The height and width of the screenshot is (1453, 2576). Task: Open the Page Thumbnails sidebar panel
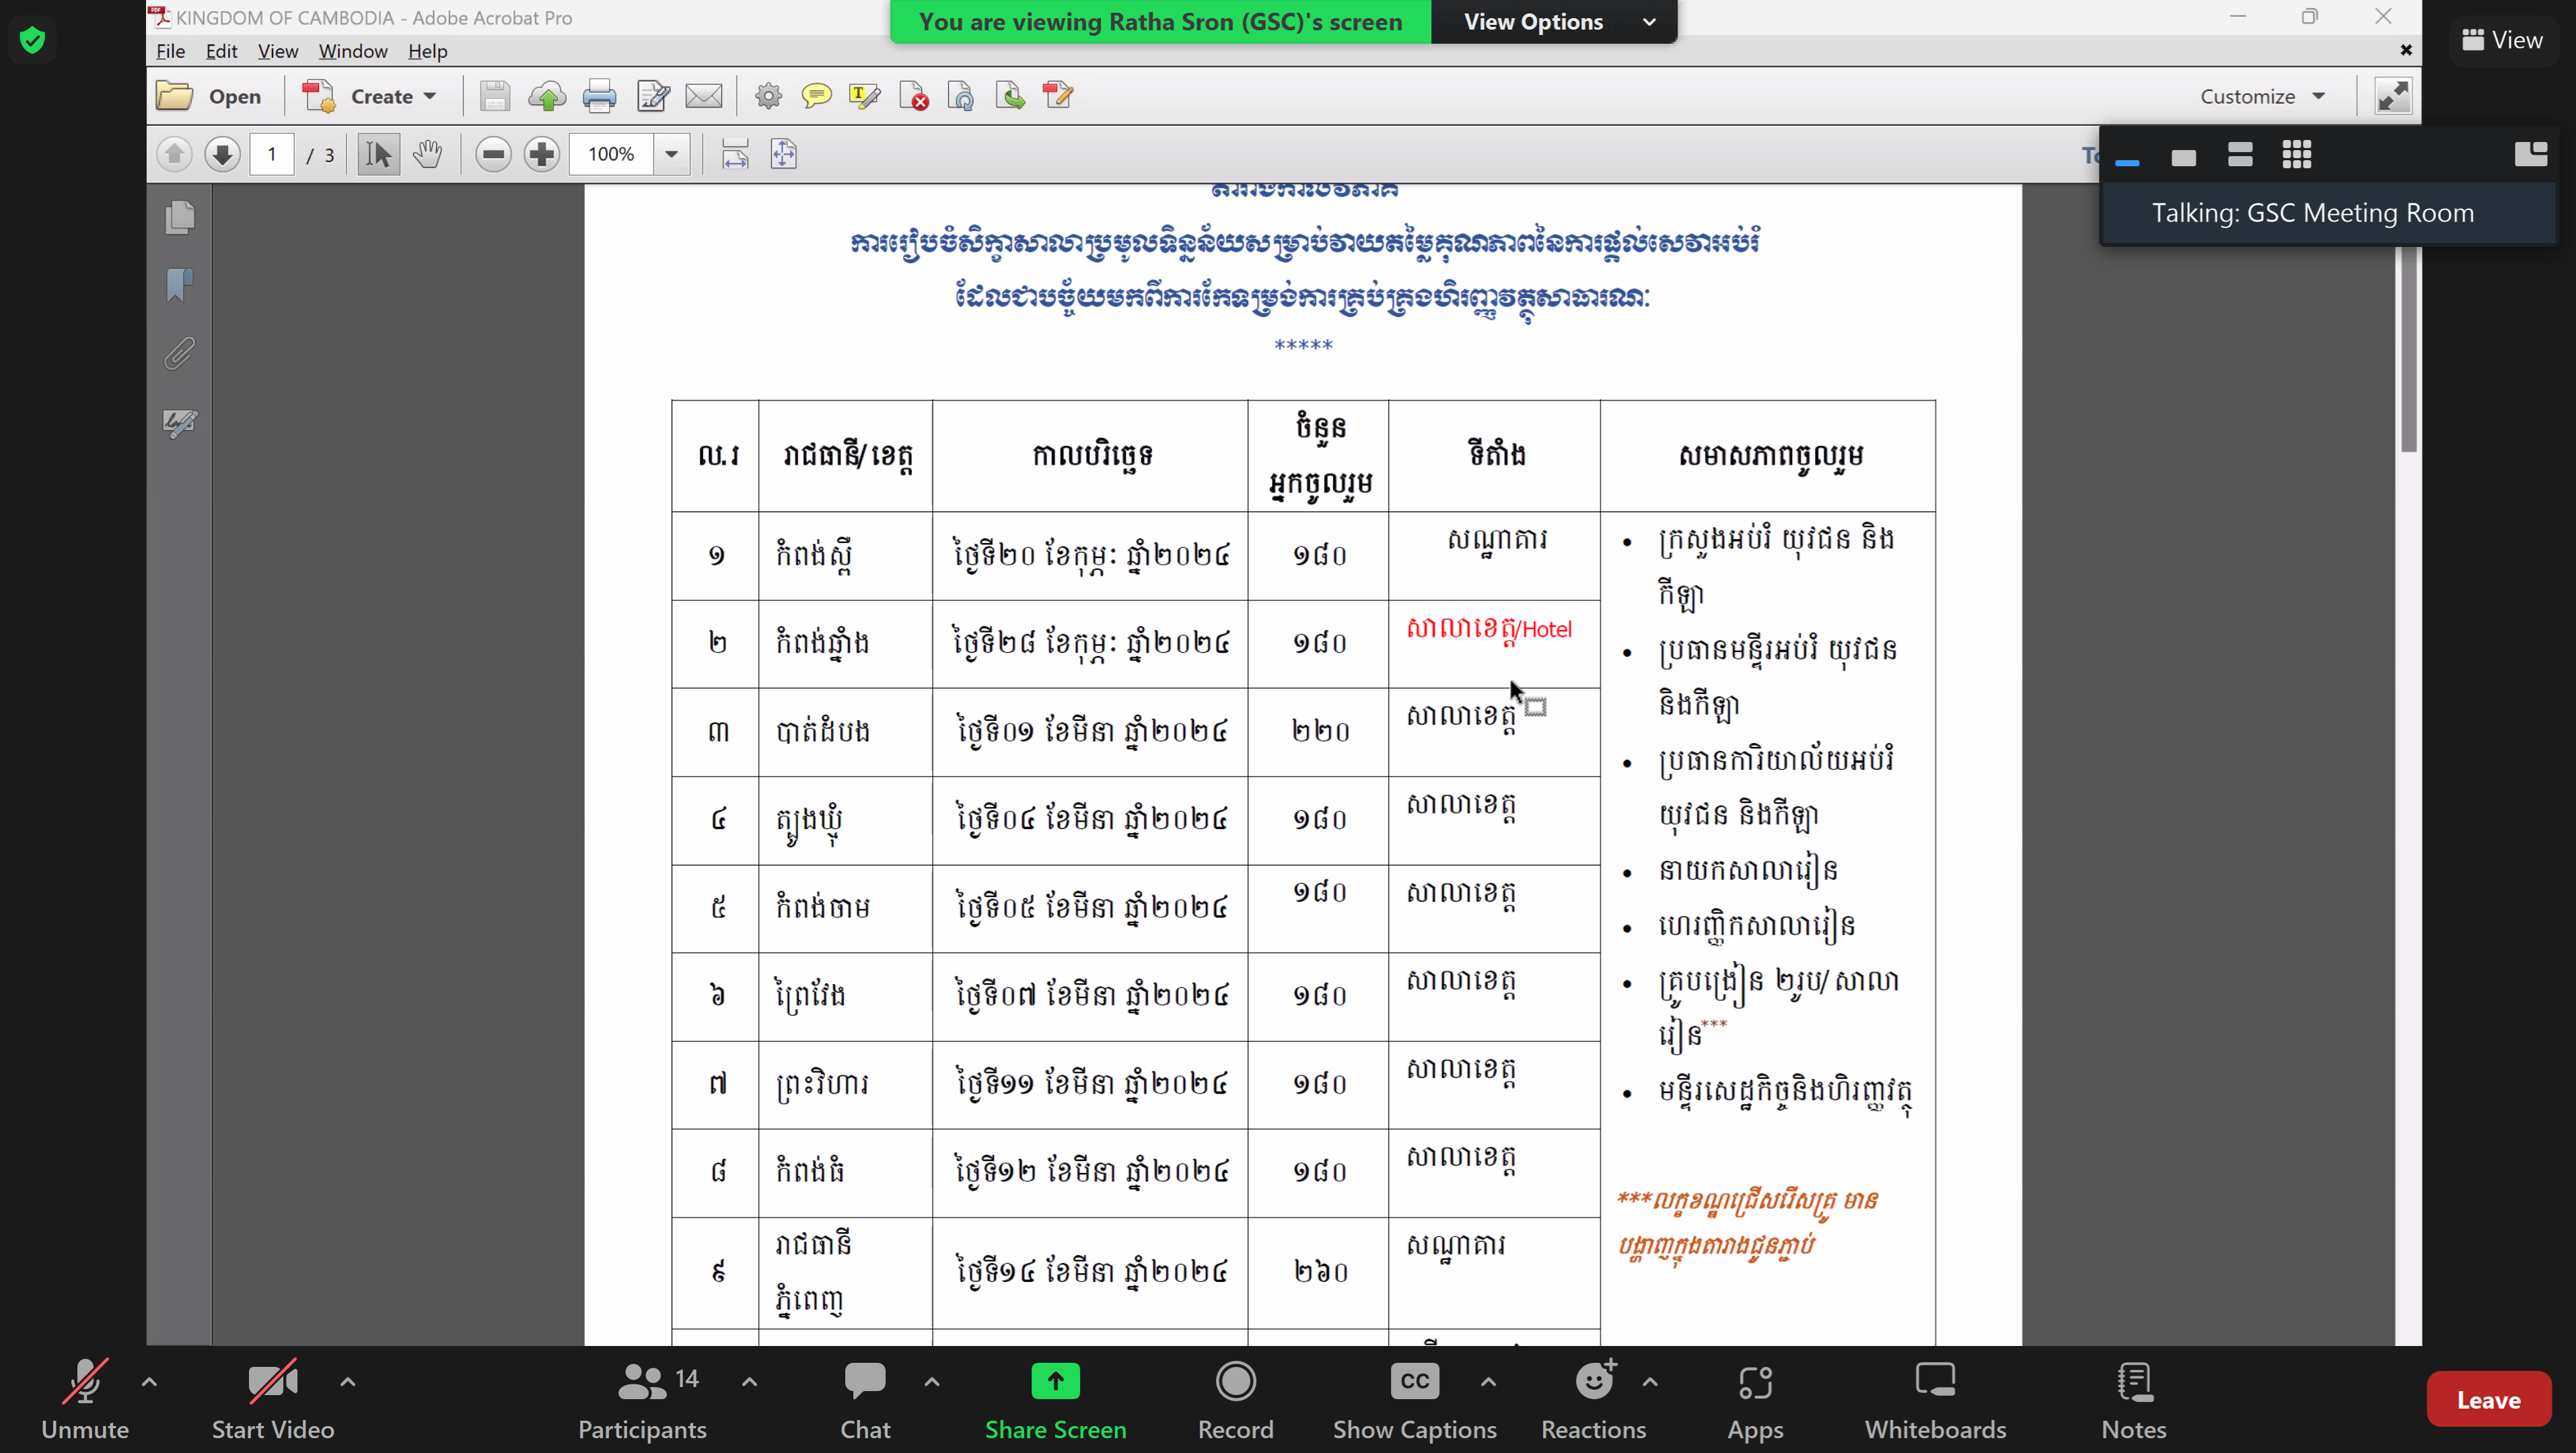click(180, 217)
